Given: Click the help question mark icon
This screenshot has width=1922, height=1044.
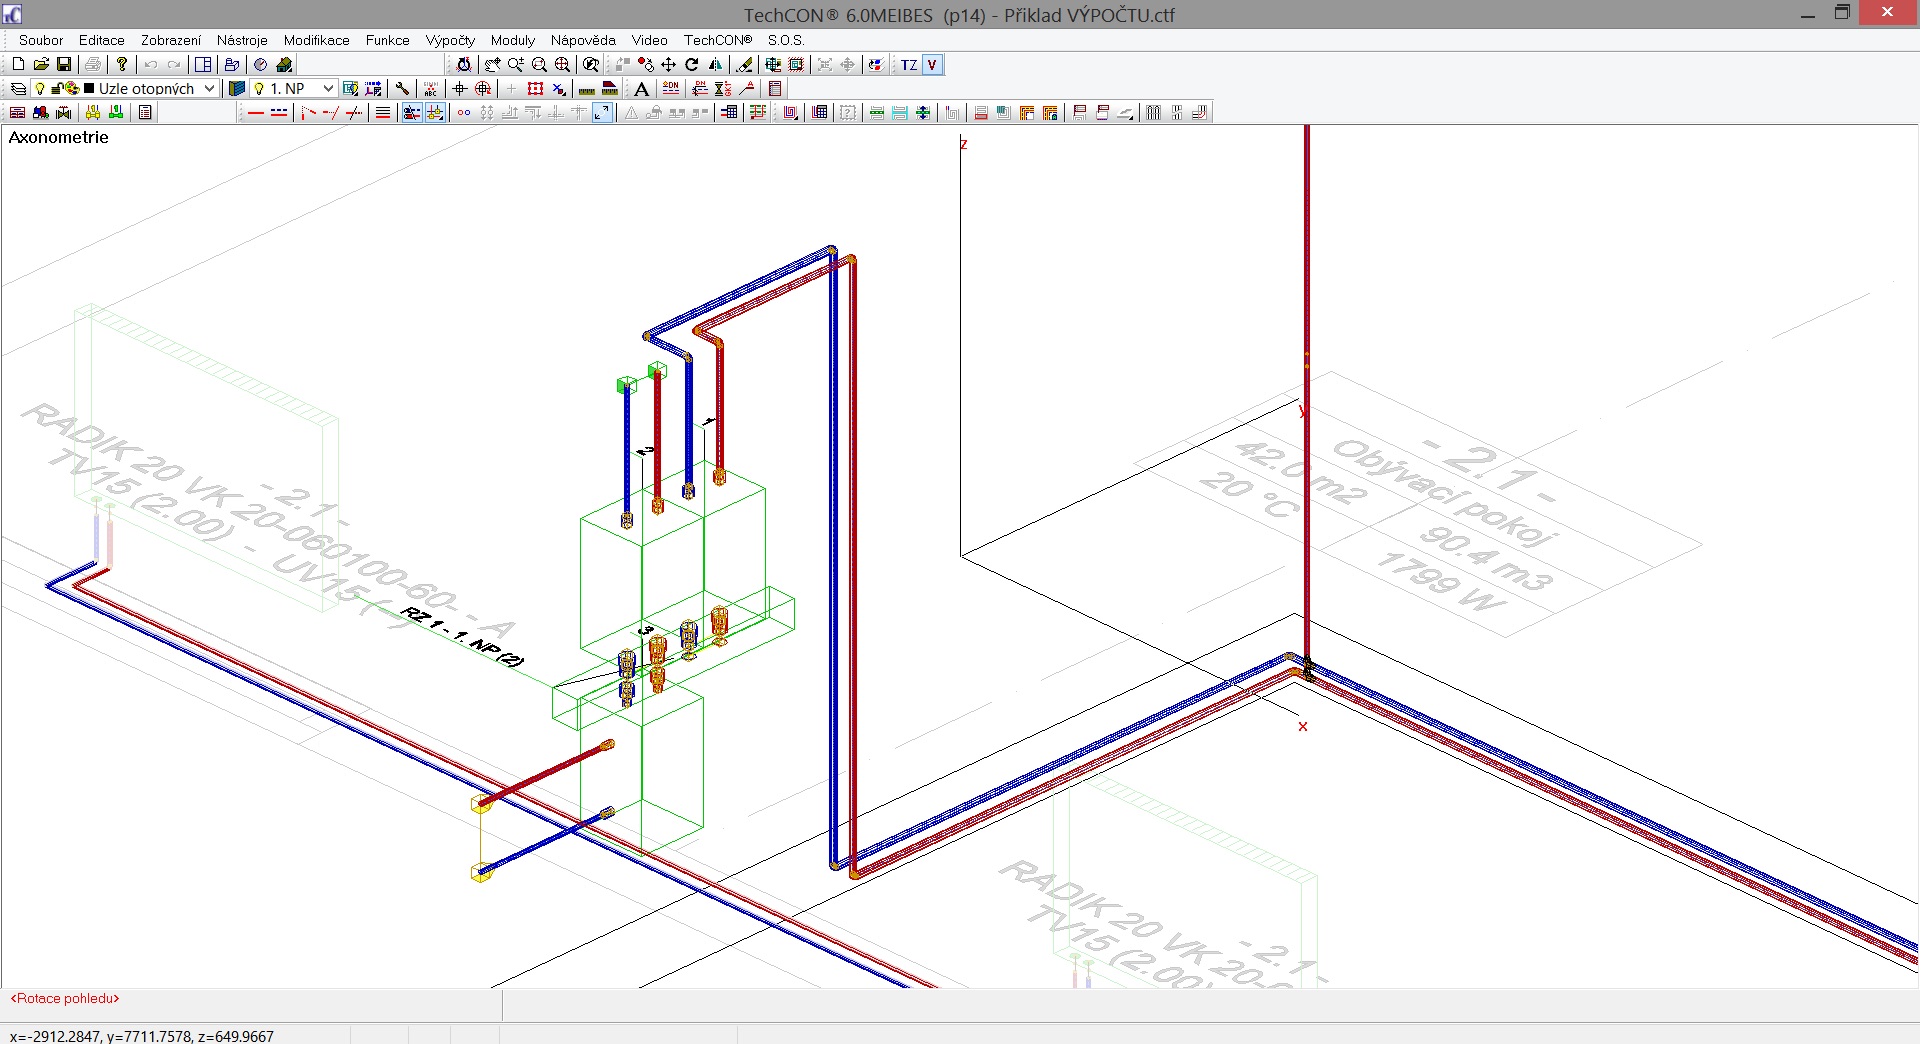Looking at the screenshot, I should click(122, 65).
